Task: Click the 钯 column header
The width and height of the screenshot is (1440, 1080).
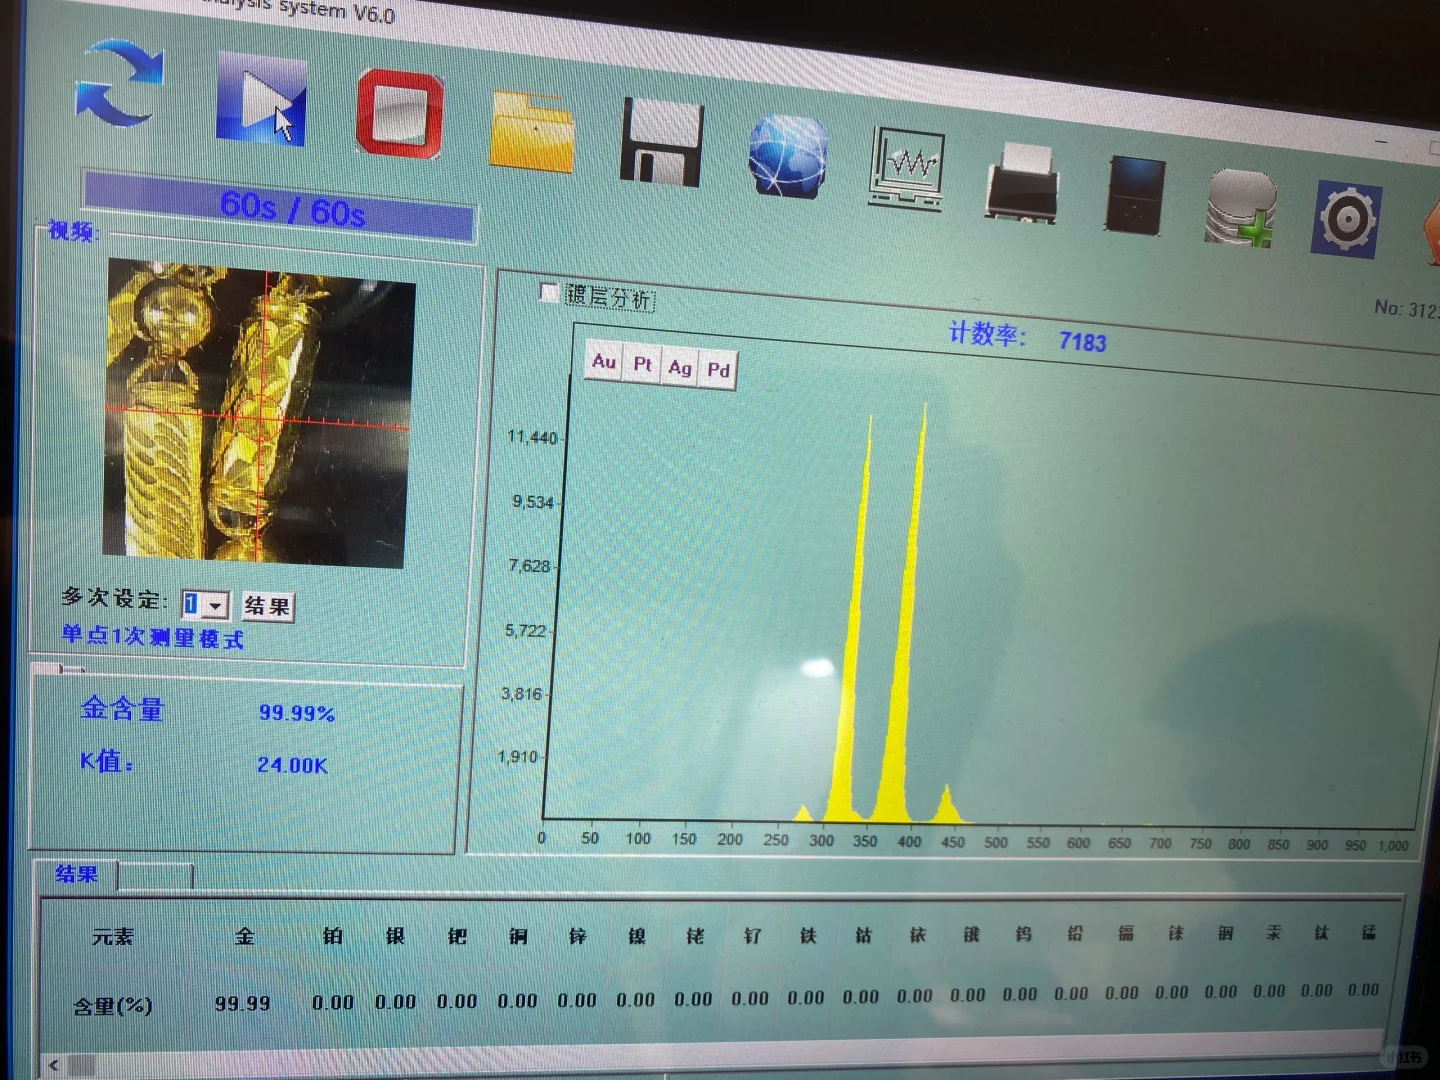Action: pos(457,937)
